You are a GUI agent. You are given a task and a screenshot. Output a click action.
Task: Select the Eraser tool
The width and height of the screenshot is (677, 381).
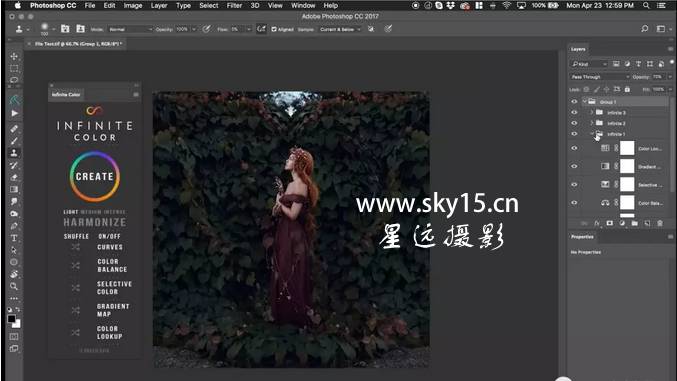coord(14,177)
